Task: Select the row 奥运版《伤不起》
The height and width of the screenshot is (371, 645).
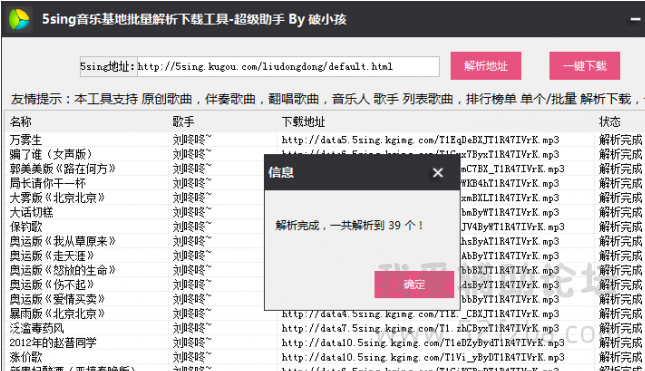Action: (322, 285)
